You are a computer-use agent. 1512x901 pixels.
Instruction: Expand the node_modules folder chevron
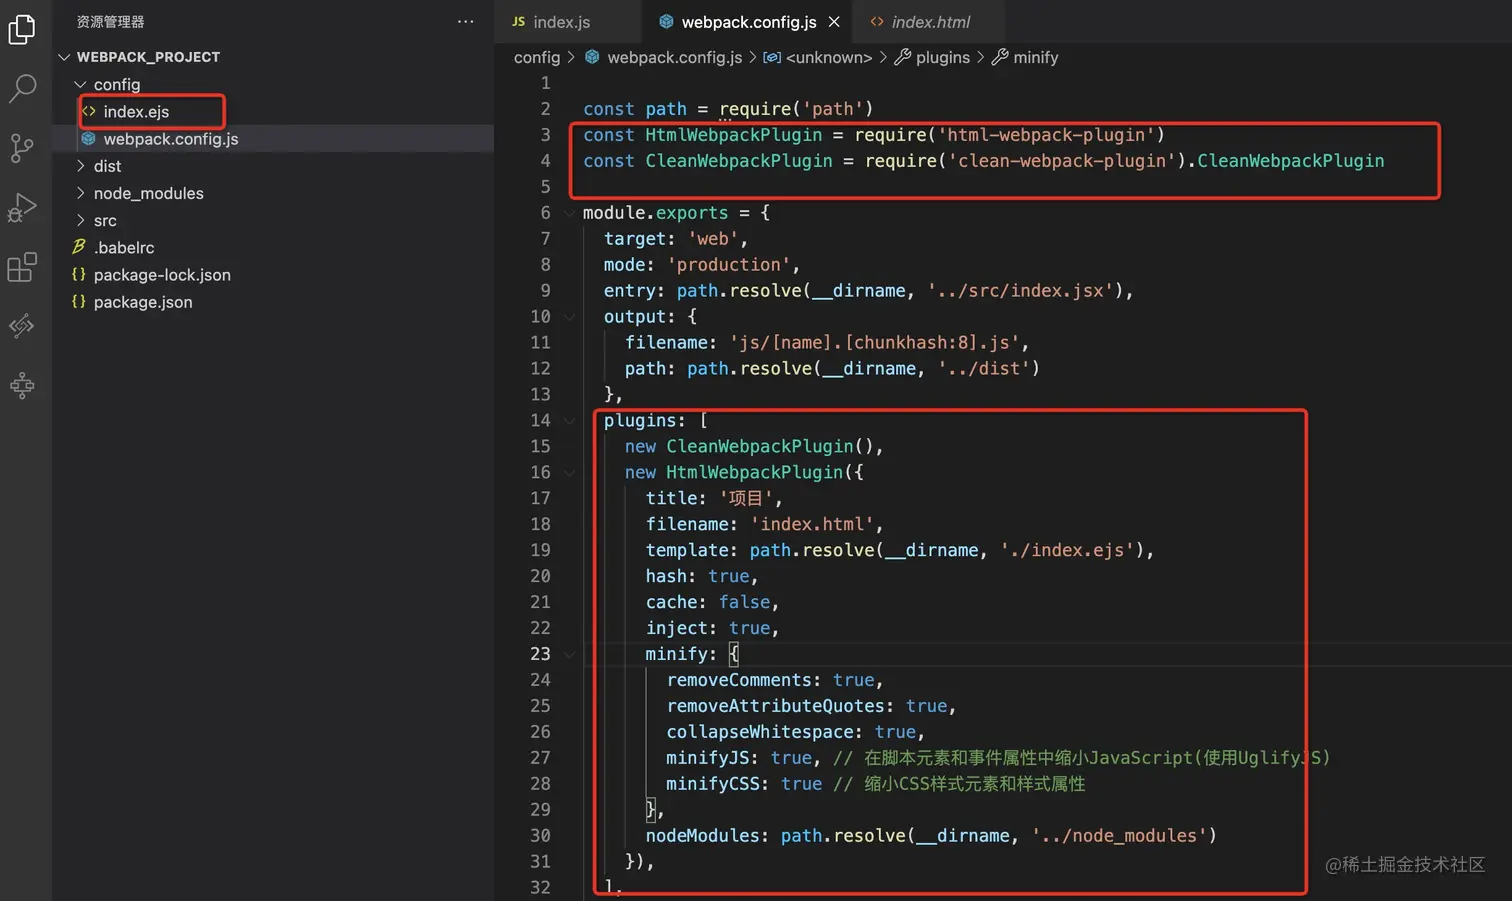coord(81,192)
